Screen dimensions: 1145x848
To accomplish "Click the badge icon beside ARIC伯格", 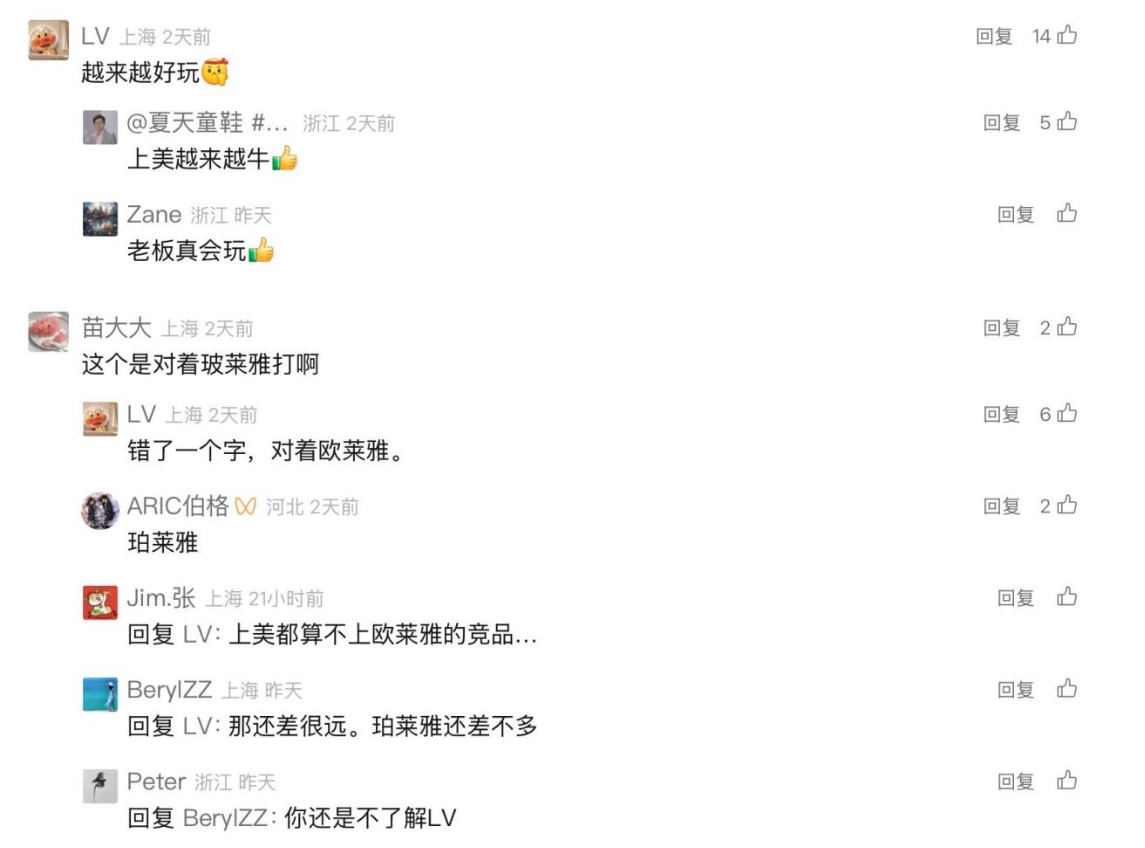I will pos(245,506).
